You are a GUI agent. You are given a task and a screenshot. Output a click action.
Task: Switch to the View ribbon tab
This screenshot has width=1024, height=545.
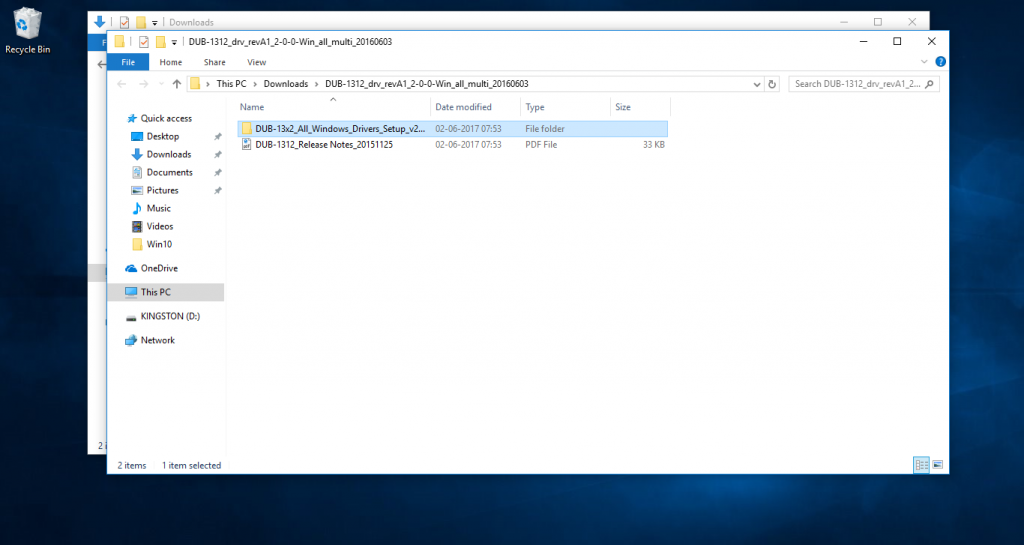pyautogui.click(x=257, y=62)
